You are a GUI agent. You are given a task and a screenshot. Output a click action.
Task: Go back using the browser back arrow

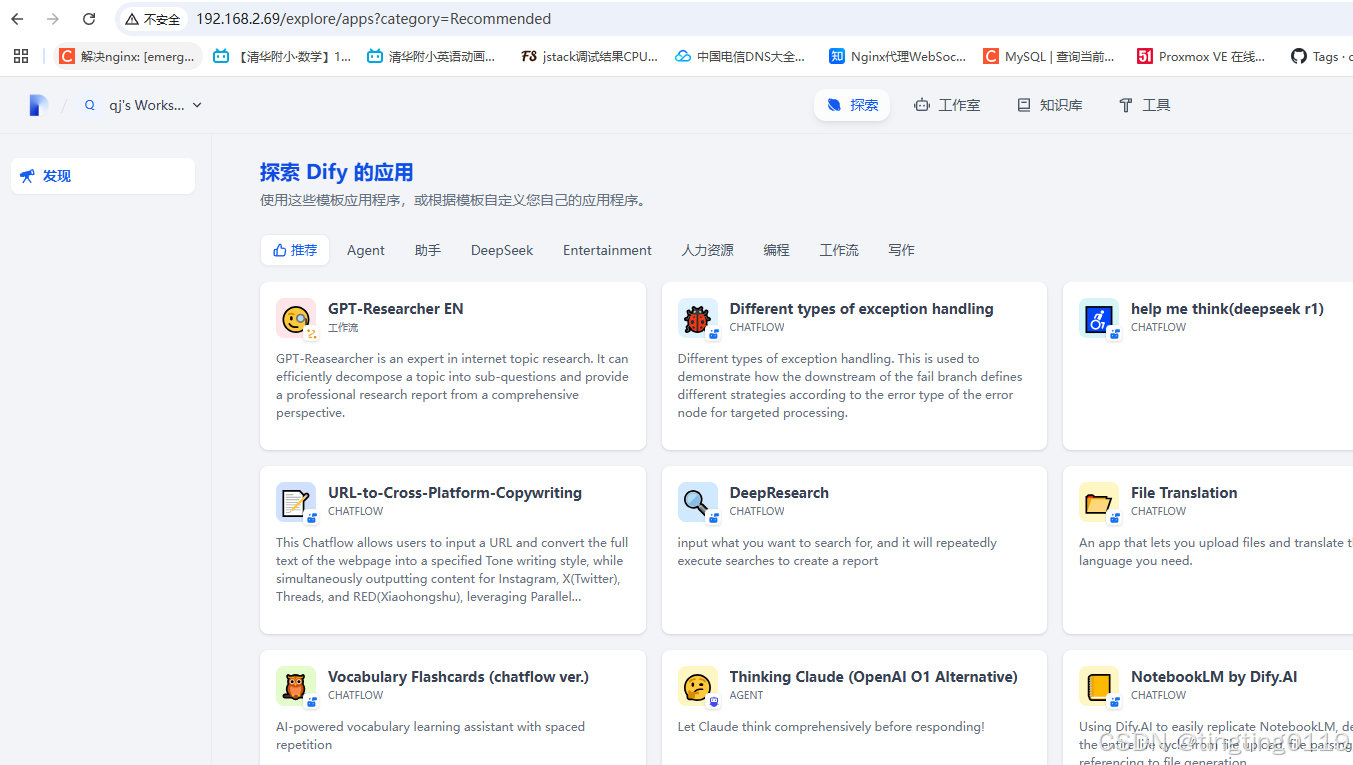tap(18, 19)
